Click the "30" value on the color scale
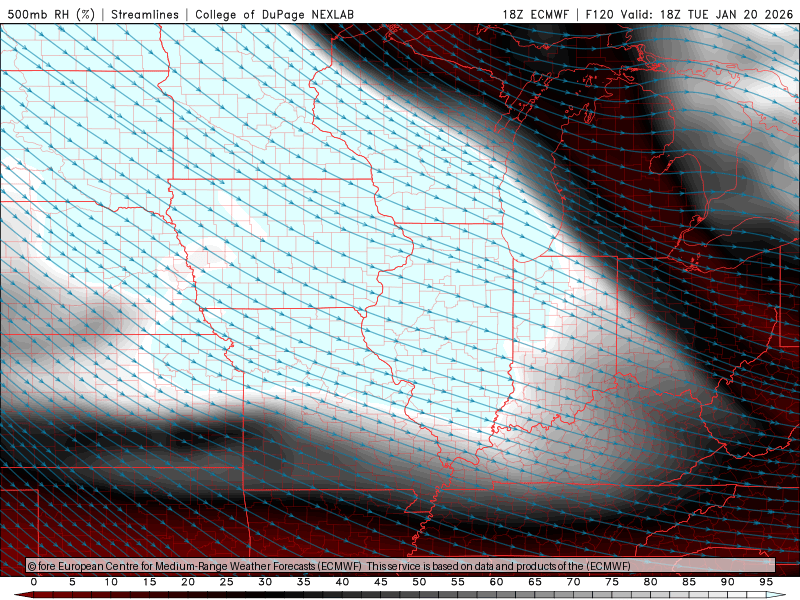Image resolution: width=800 pixels, height=600 pixels. [265, 582]
